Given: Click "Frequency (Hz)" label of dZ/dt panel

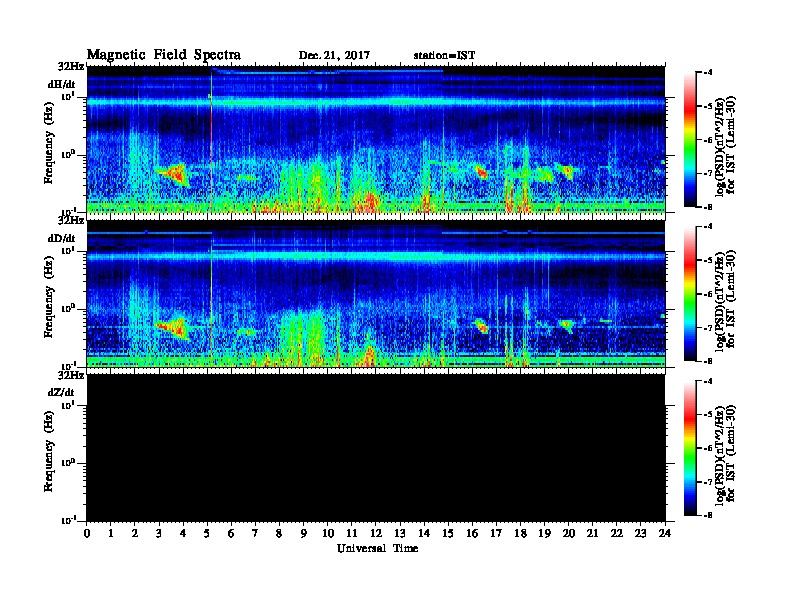Looking at the screenshot, I should tap(49, 451).
